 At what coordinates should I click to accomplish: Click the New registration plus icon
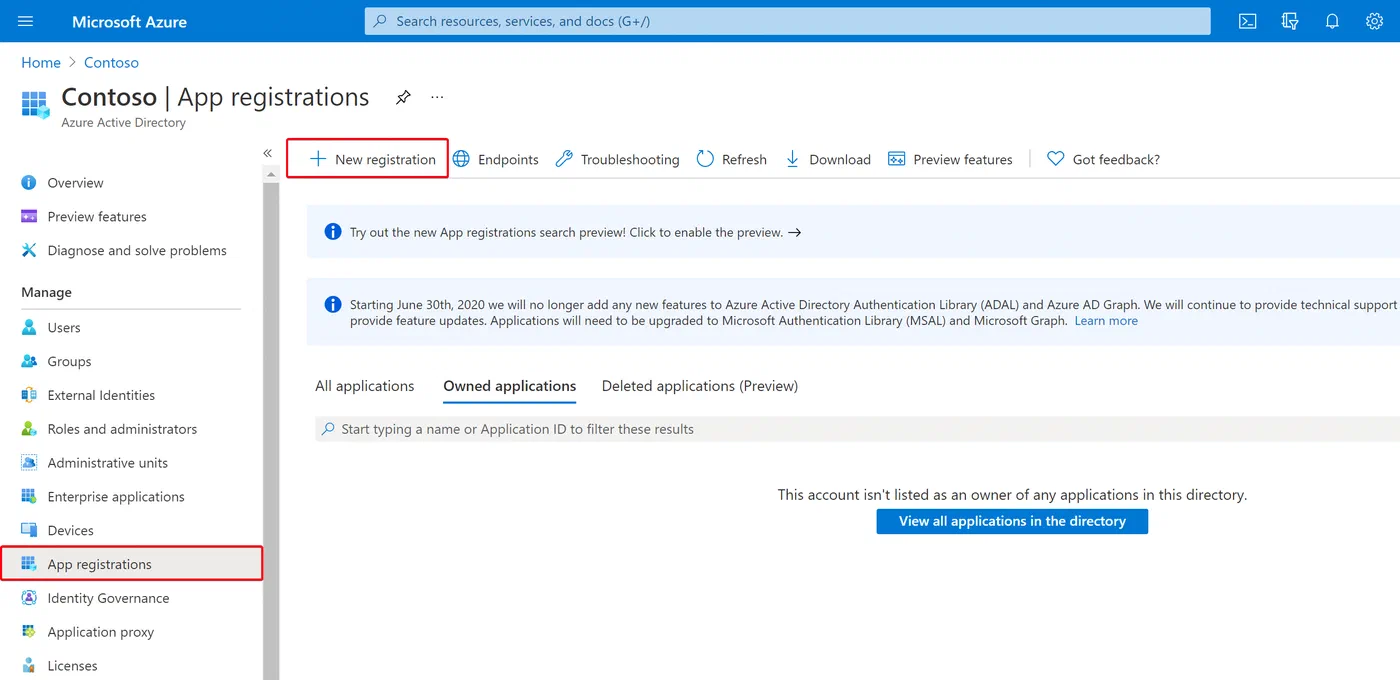point(318,159)
